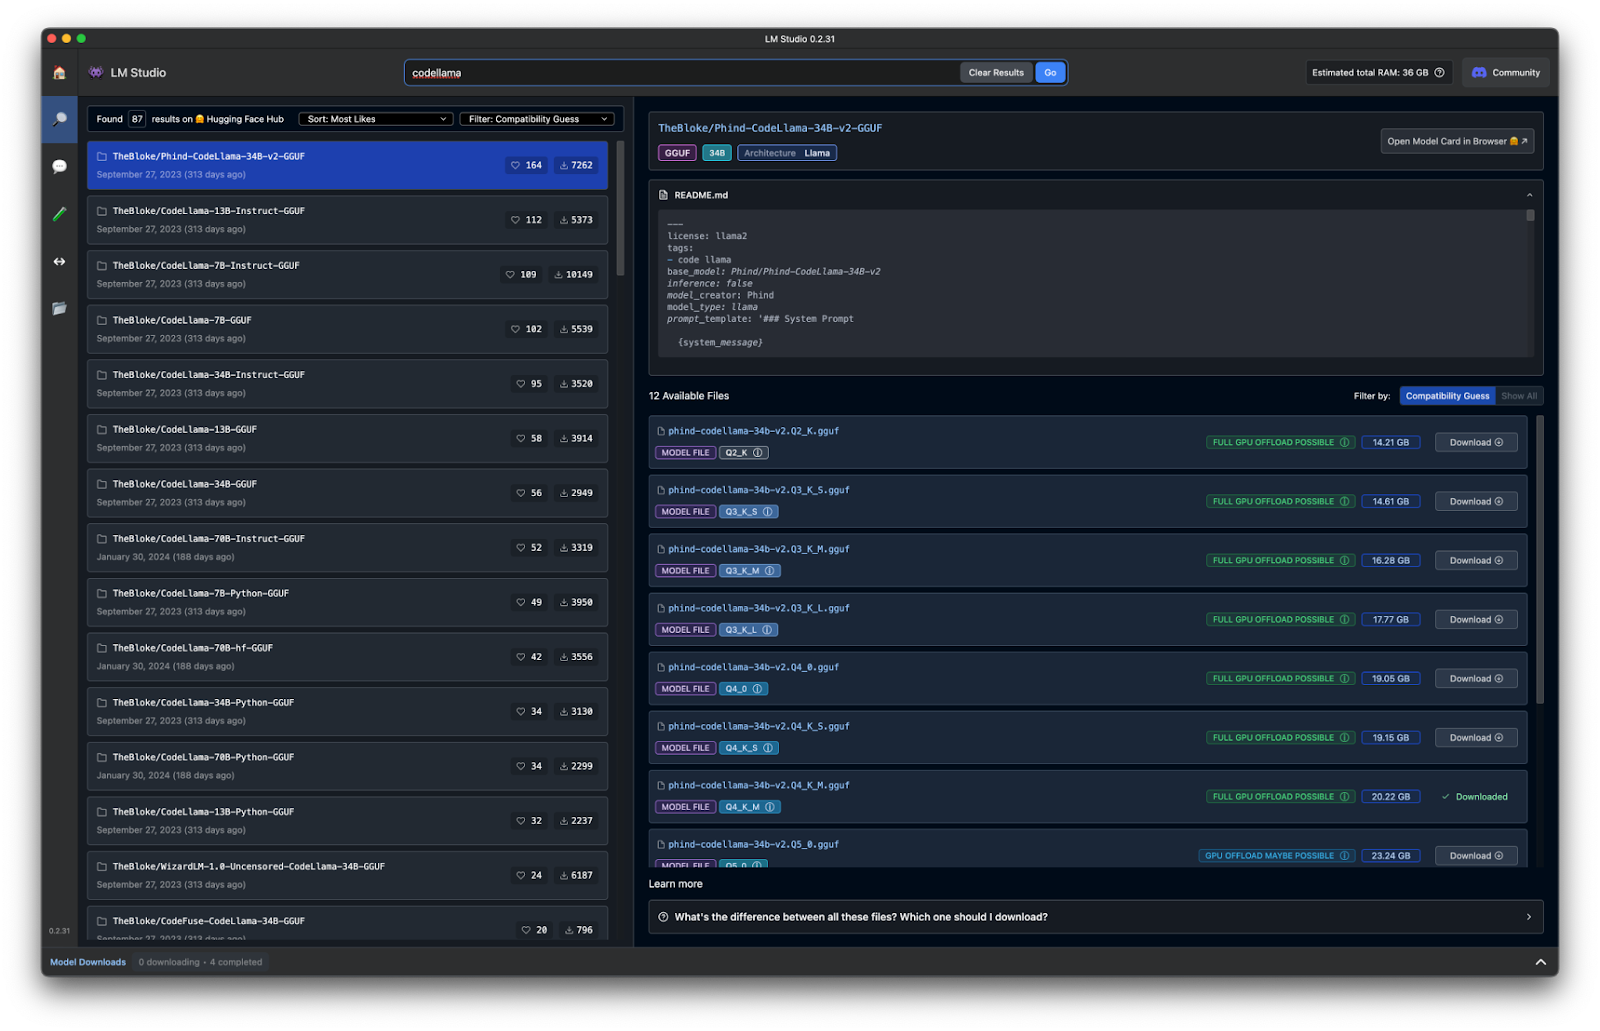Select TheBloke/CodeLlama-70B-Instruct-GGUF result

coord(347,547)
